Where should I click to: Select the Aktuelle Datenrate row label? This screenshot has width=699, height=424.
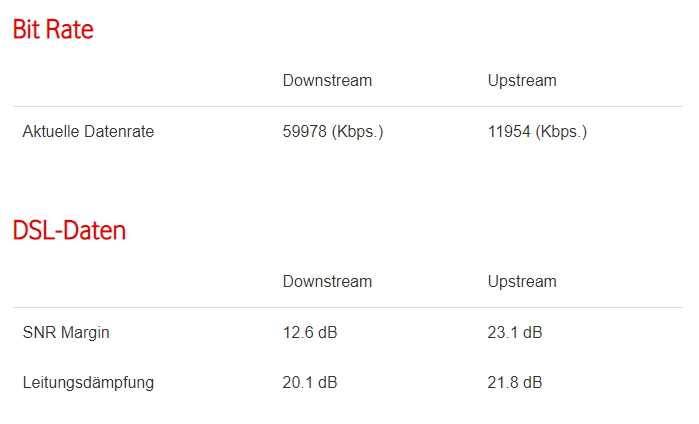[x=88, y=131]
